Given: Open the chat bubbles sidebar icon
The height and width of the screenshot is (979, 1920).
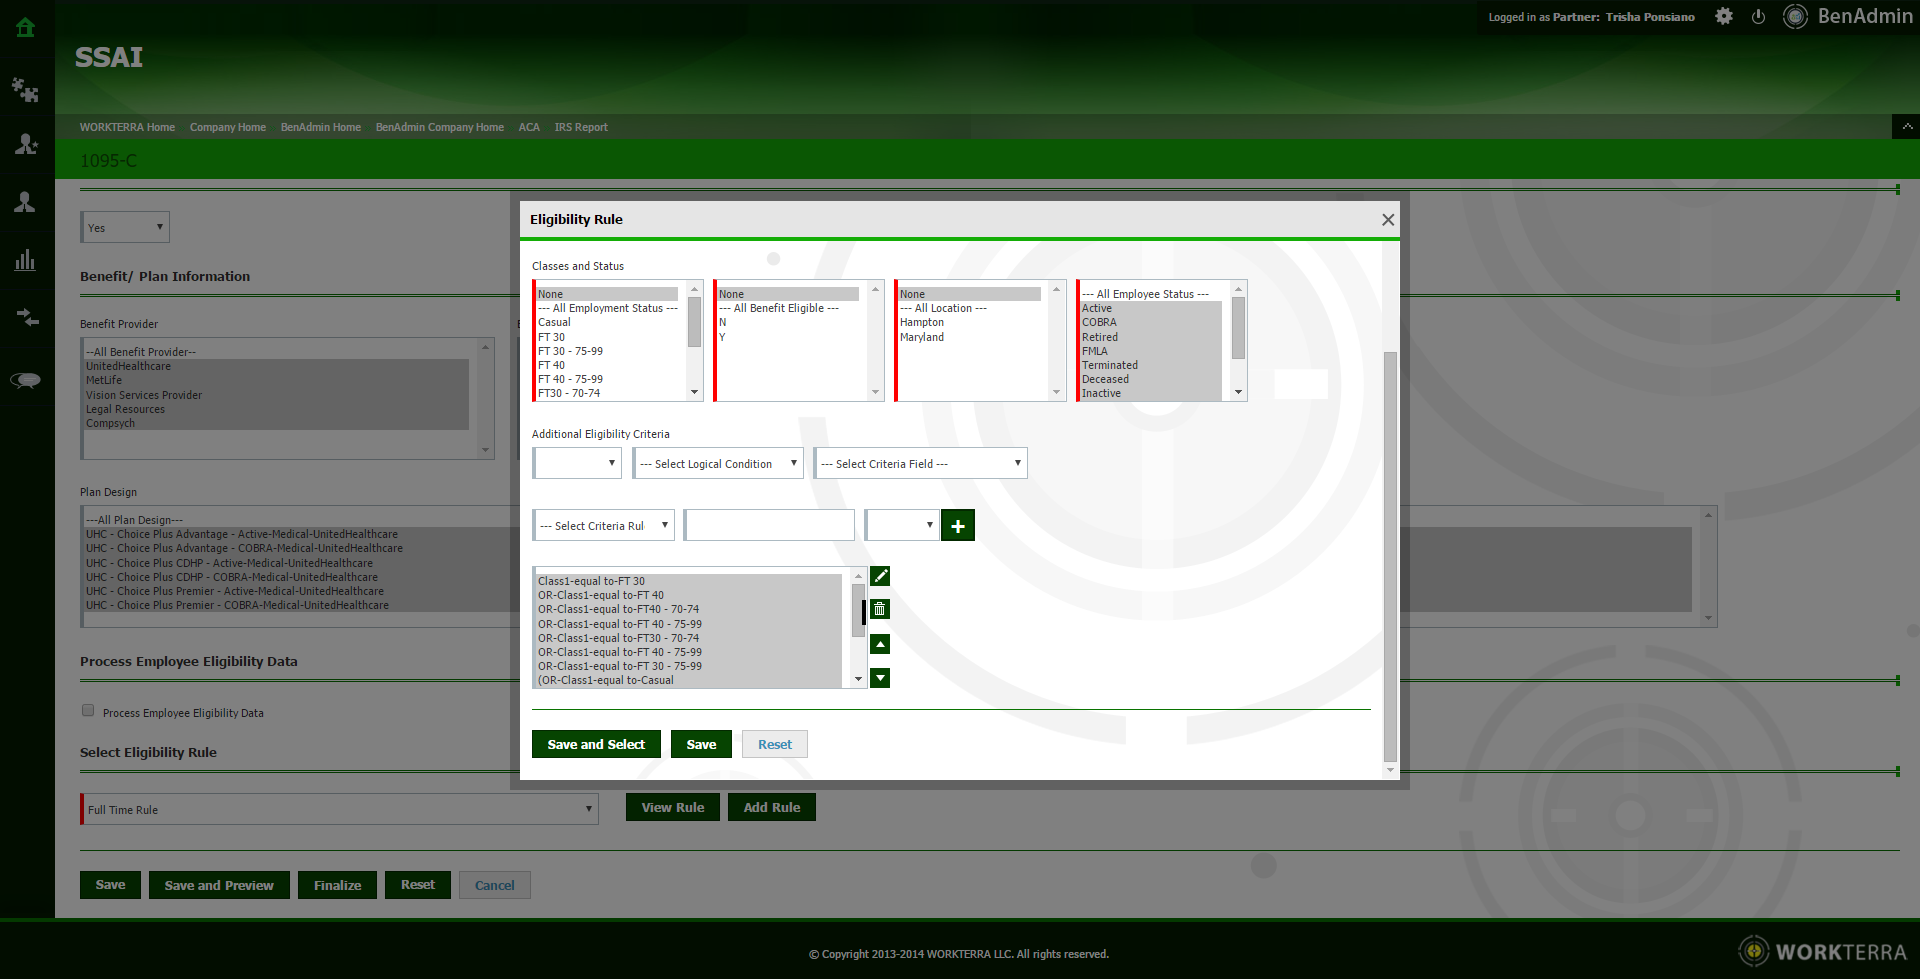Looking at the screenshot, I should (x=25, y=380).
